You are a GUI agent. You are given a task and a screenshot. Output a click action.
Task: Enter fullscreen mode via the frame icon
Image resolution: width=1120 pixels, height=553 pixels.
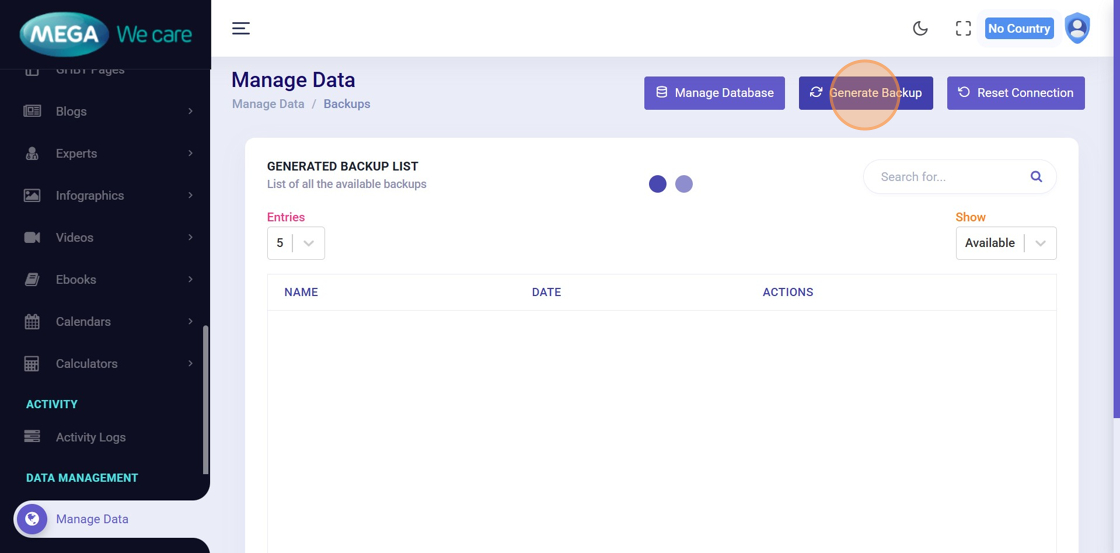(x=963, y=29)
